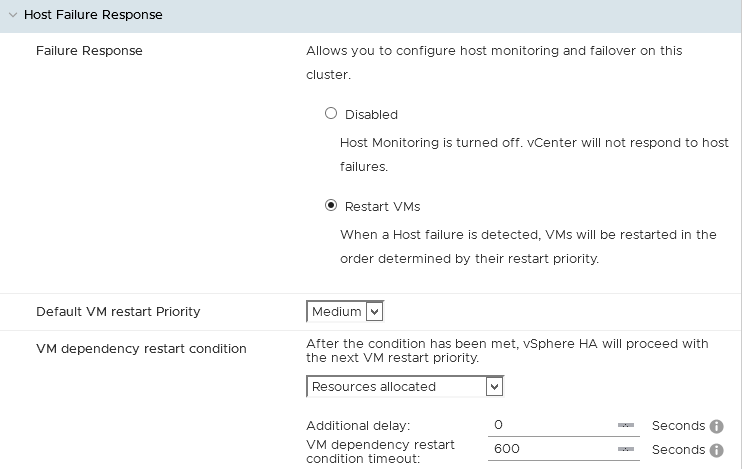
Task: Click the 'VM dependency restart condition' row label
Action: [x=141, y=349]
